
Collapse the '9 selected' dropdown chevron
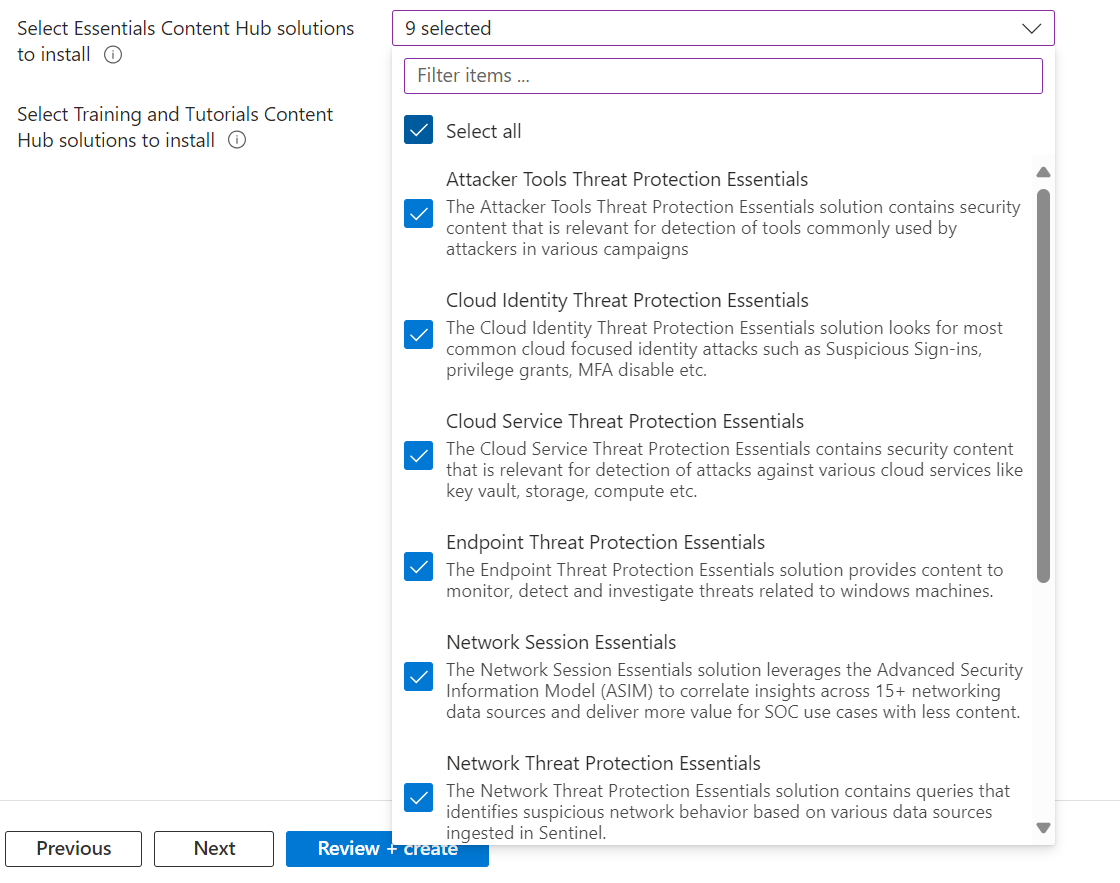pyautogui.click(x=1032, y=29)
